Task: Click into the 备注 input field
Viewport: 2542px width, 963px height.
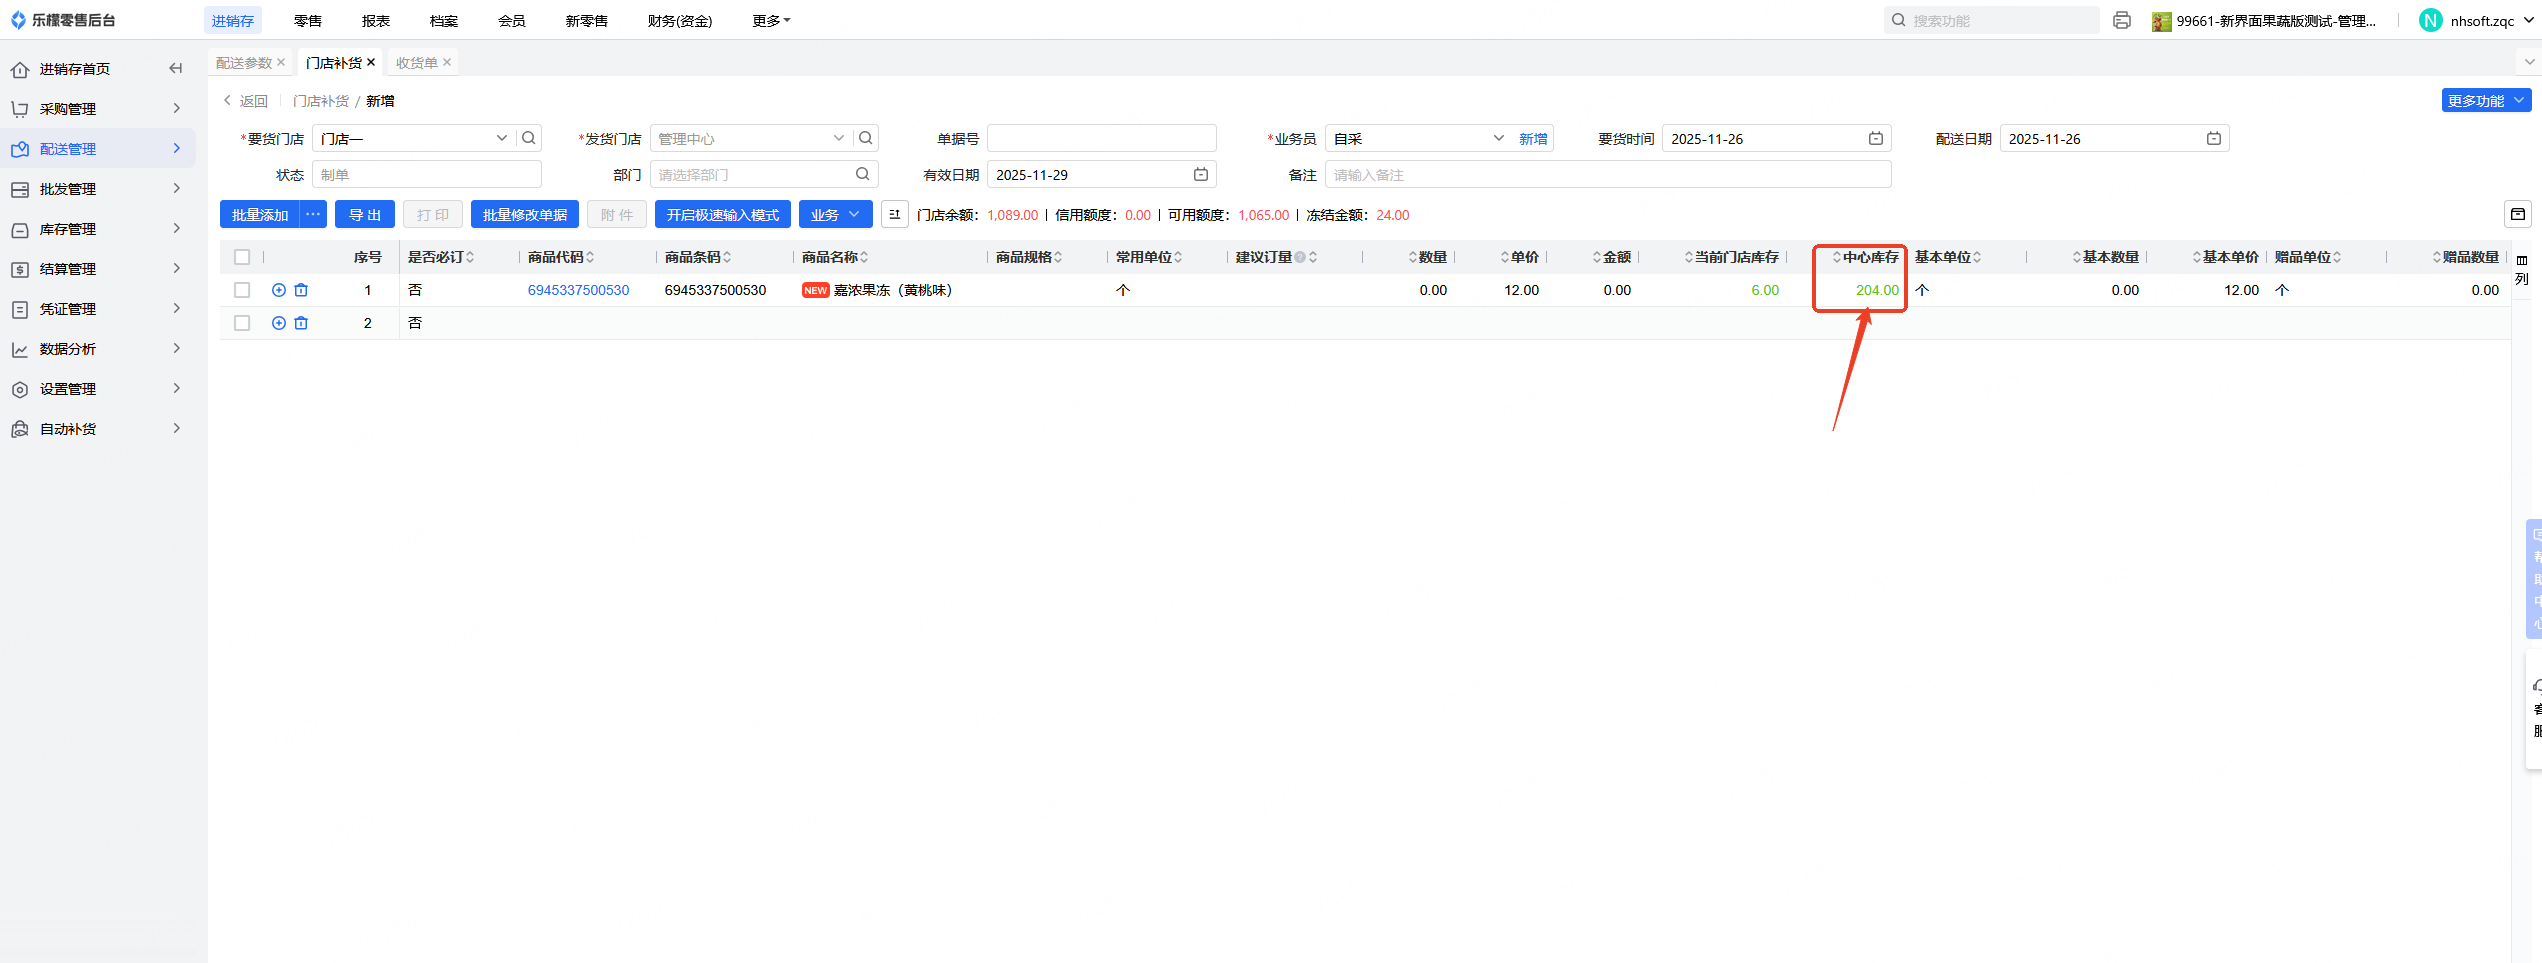Action: coord(1608,174)
